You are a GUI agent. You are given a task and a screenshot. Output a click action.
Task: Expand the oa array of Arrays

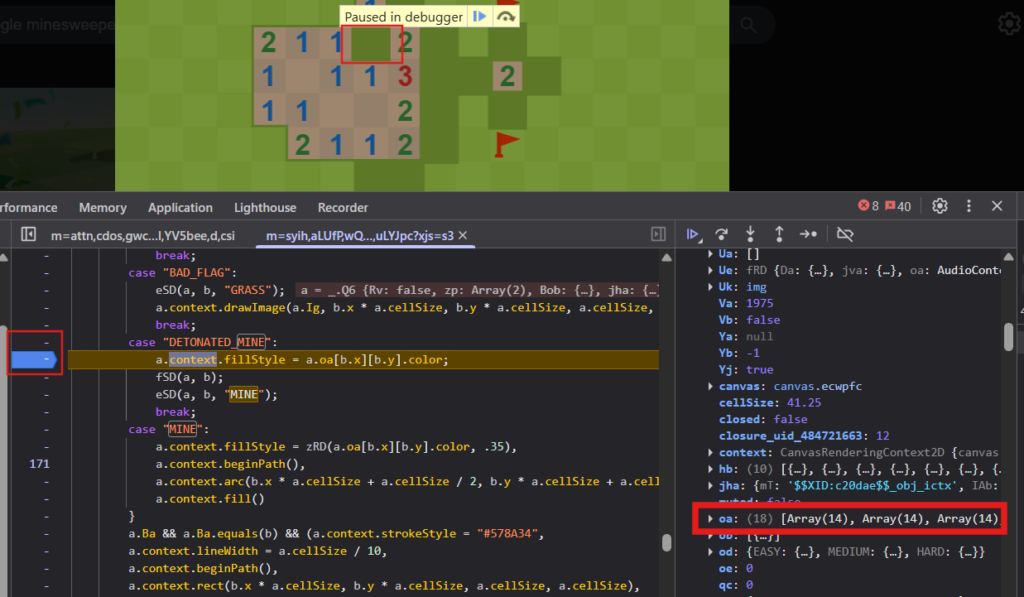pyautogui.click(x=711, y=518)
